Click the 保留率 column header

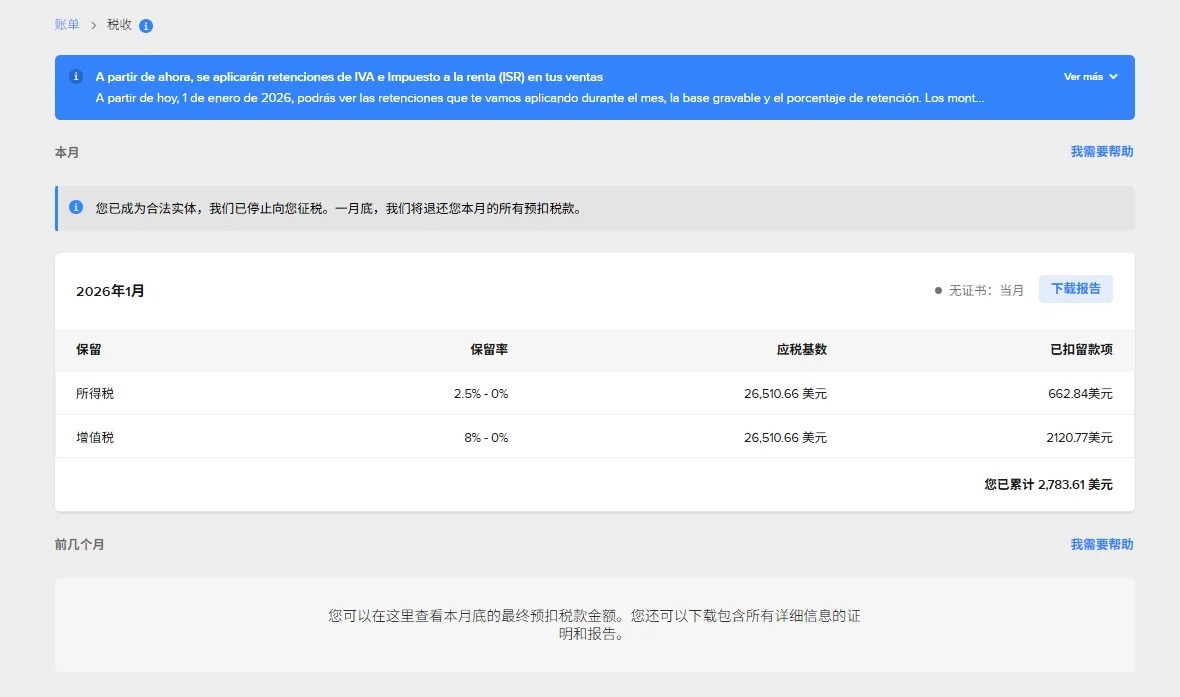(x=489, y=350)
